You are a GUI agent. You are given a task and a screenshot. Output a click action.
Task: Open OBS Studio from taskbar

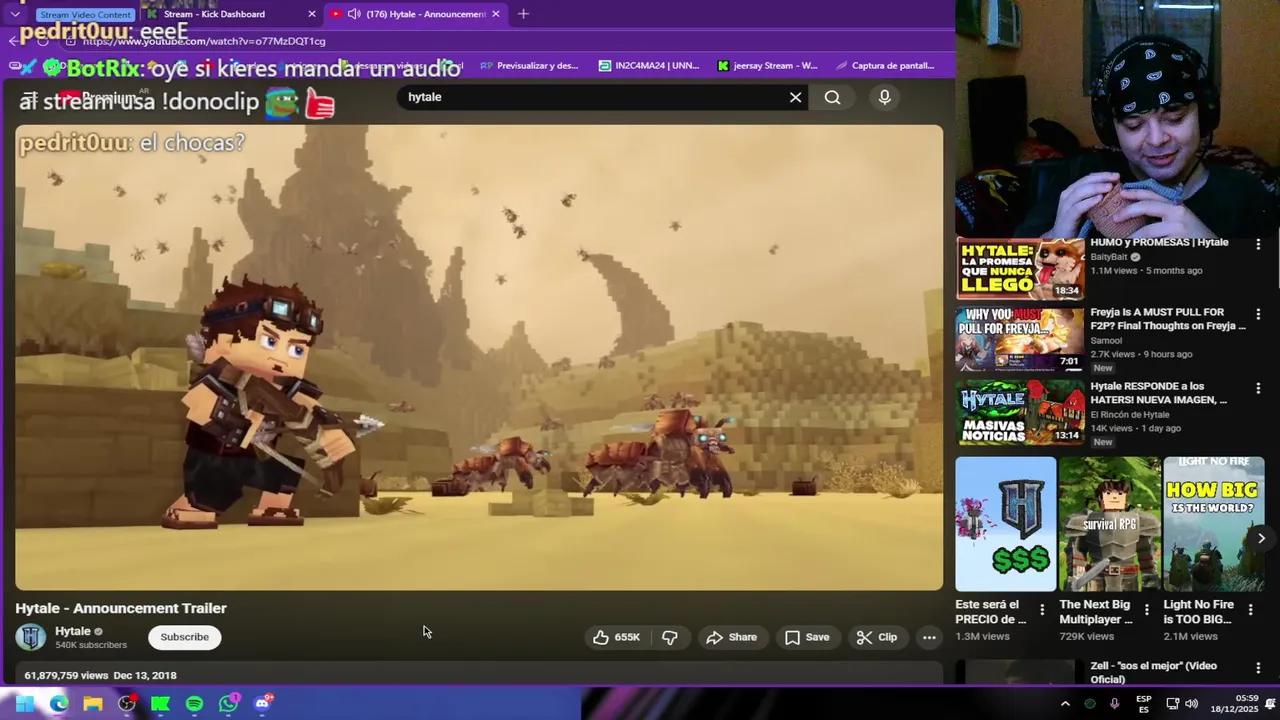pos(127,704)
